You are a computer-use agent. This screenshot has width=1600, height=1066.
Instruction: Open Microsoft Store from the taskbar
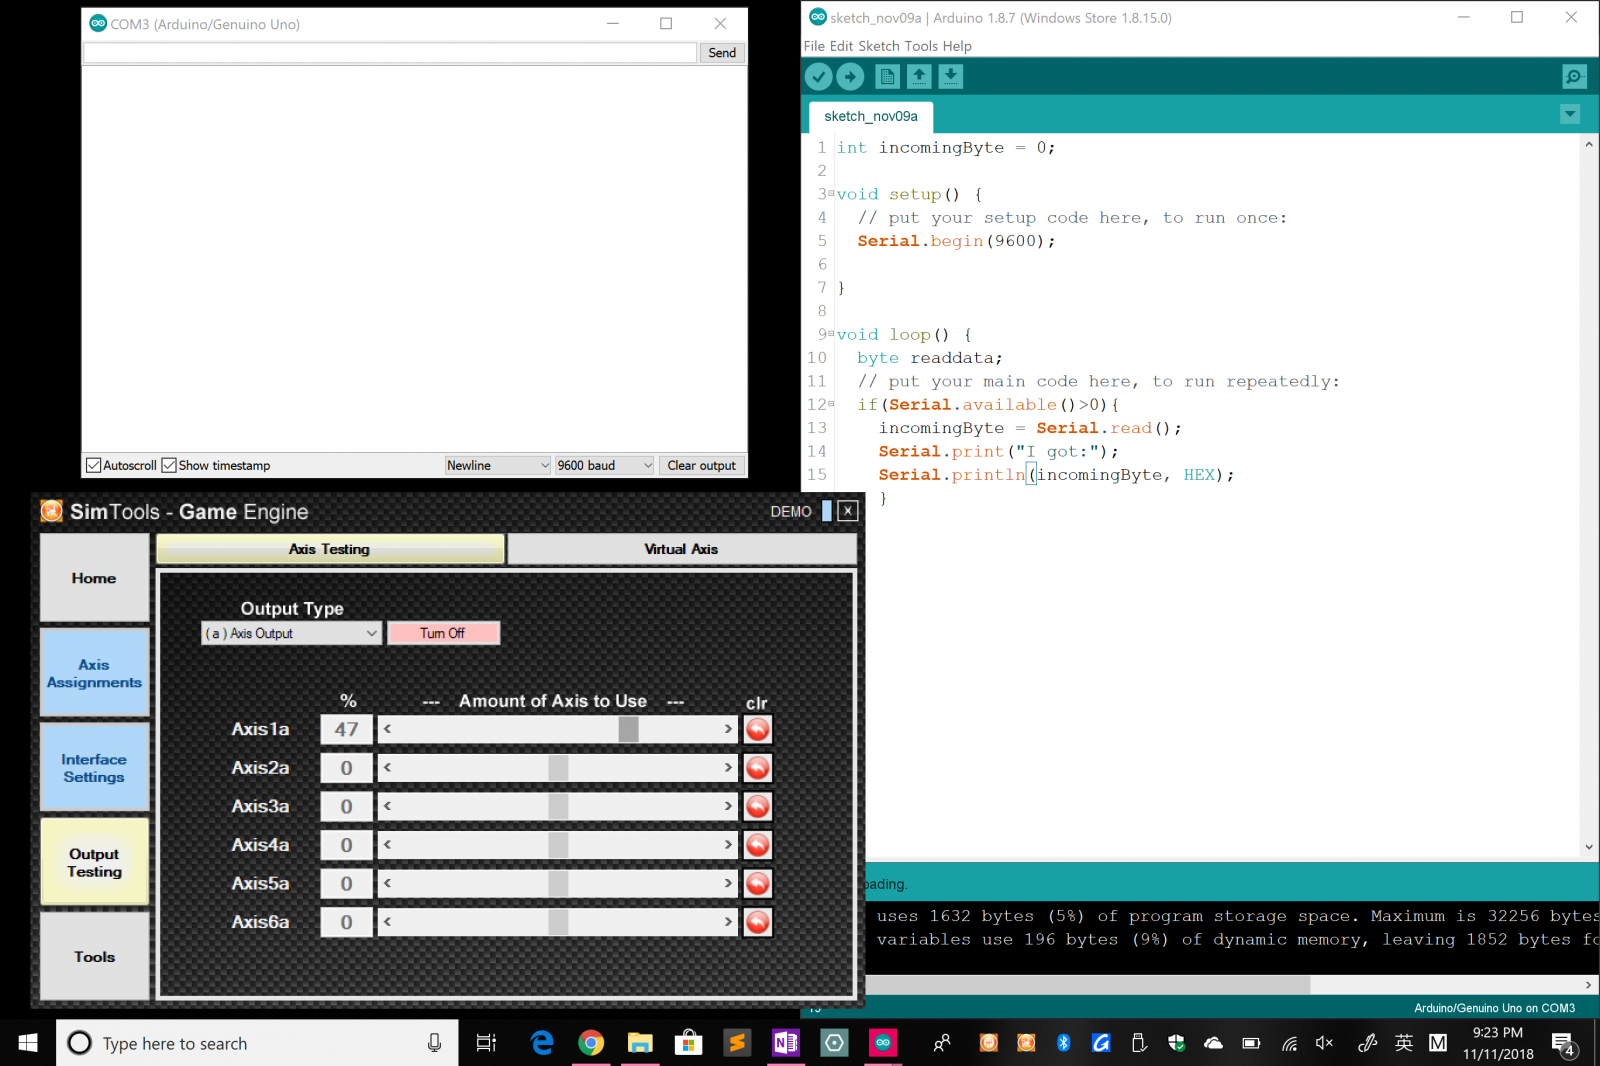tap(688, 1043)
